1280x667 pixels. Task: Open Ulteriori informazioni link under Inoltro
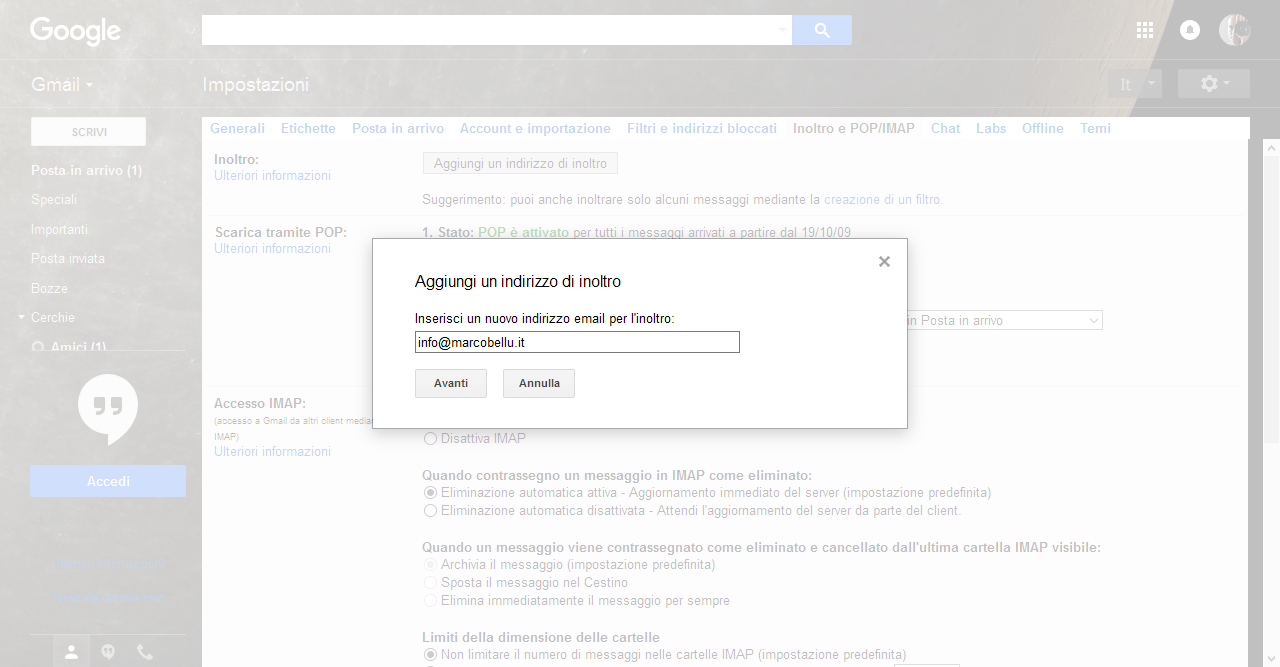(x=272, y=175)
